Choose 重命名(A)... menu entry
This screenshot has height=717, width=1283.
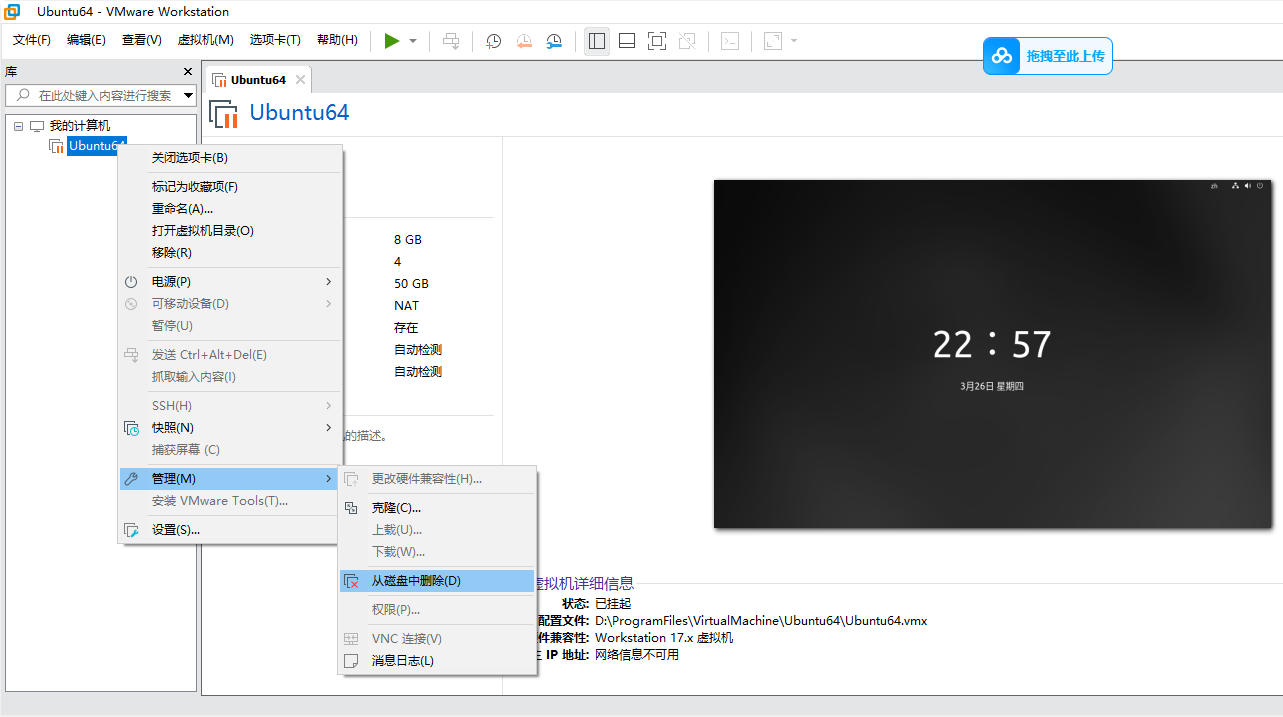coord(230,209)
